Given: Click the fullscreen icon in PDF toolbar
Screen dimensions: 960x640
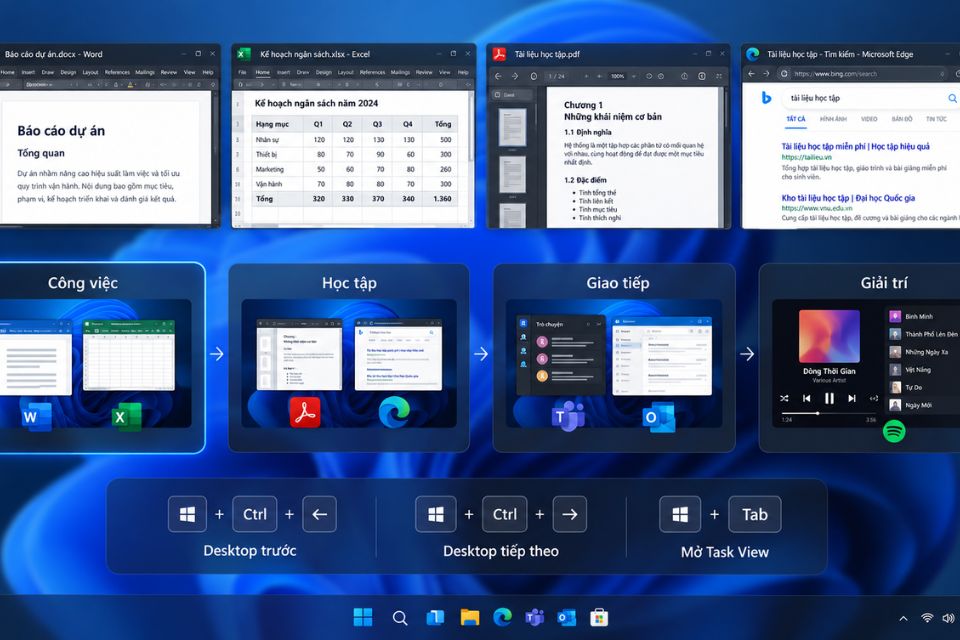Looking at the screenshot, I should coord(719,76).
